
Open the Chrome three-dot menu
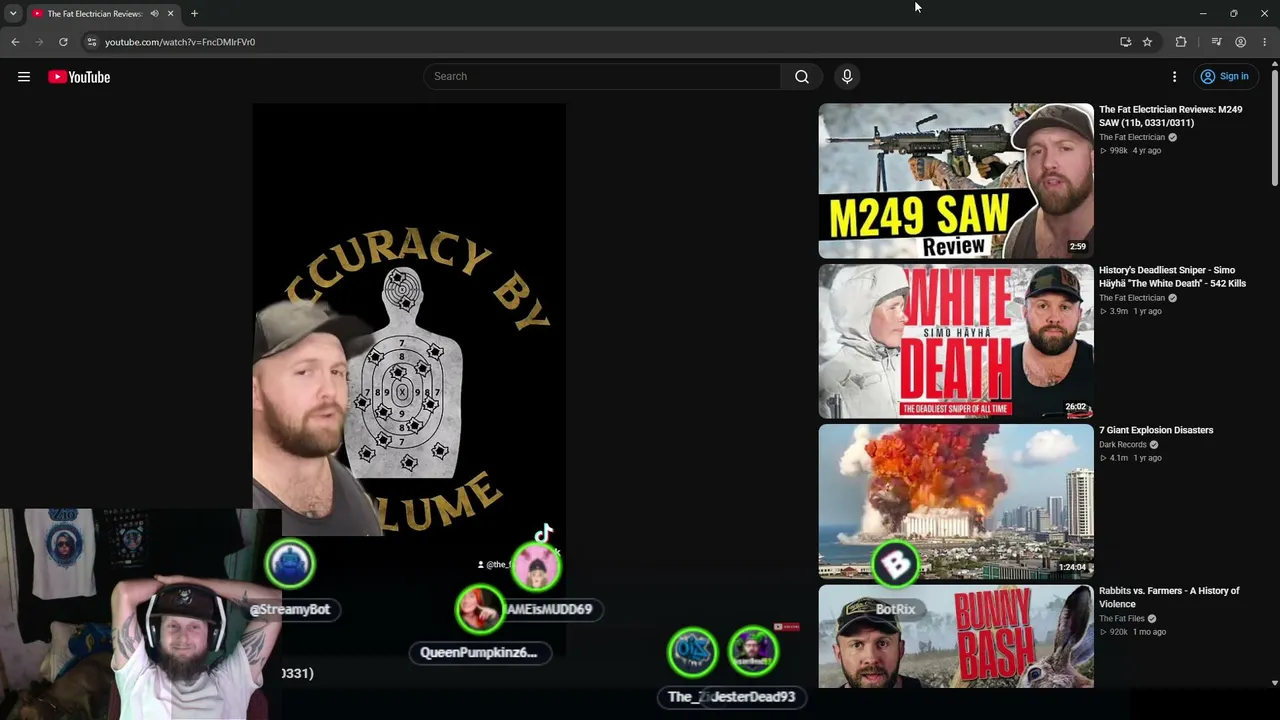1264,42
